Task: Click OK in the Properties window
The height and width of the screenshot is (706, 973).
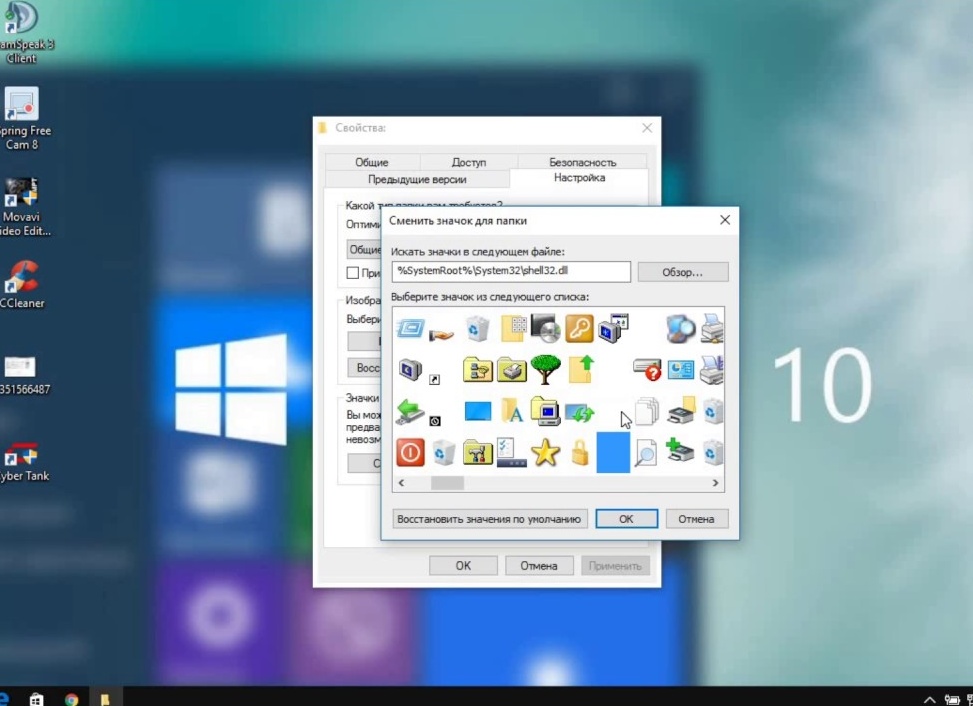Action: pos(463,566)
